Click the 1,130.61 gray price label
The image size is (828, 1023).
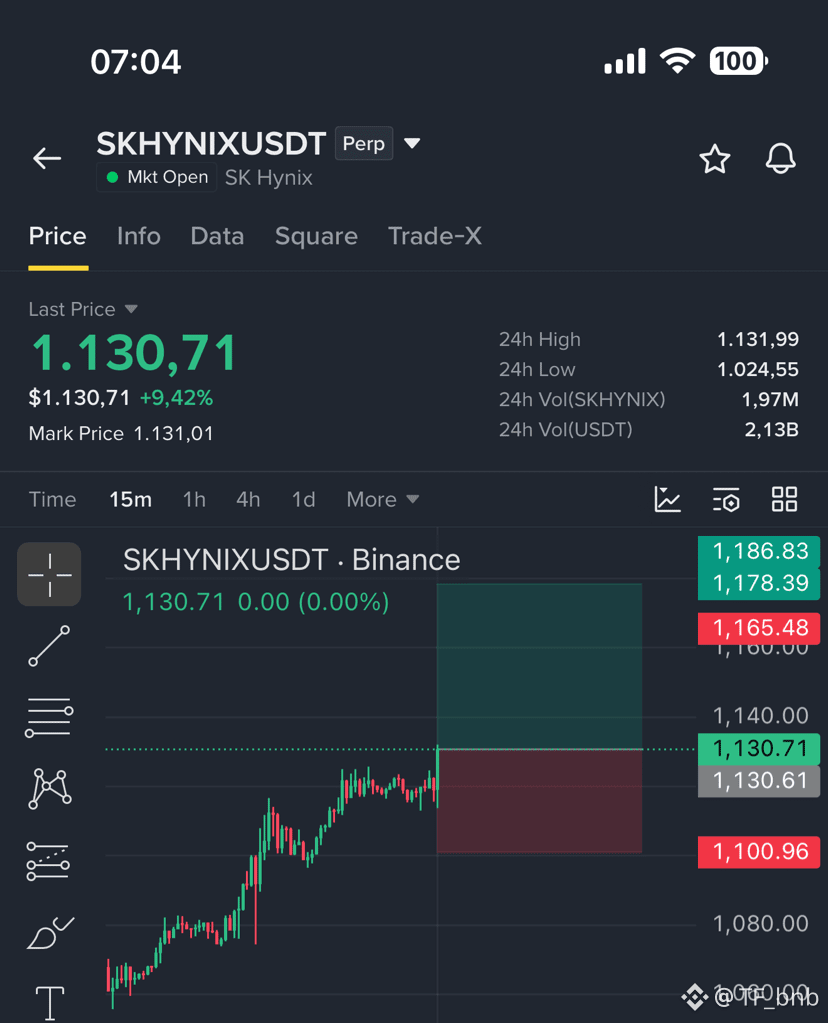[759, 781]
